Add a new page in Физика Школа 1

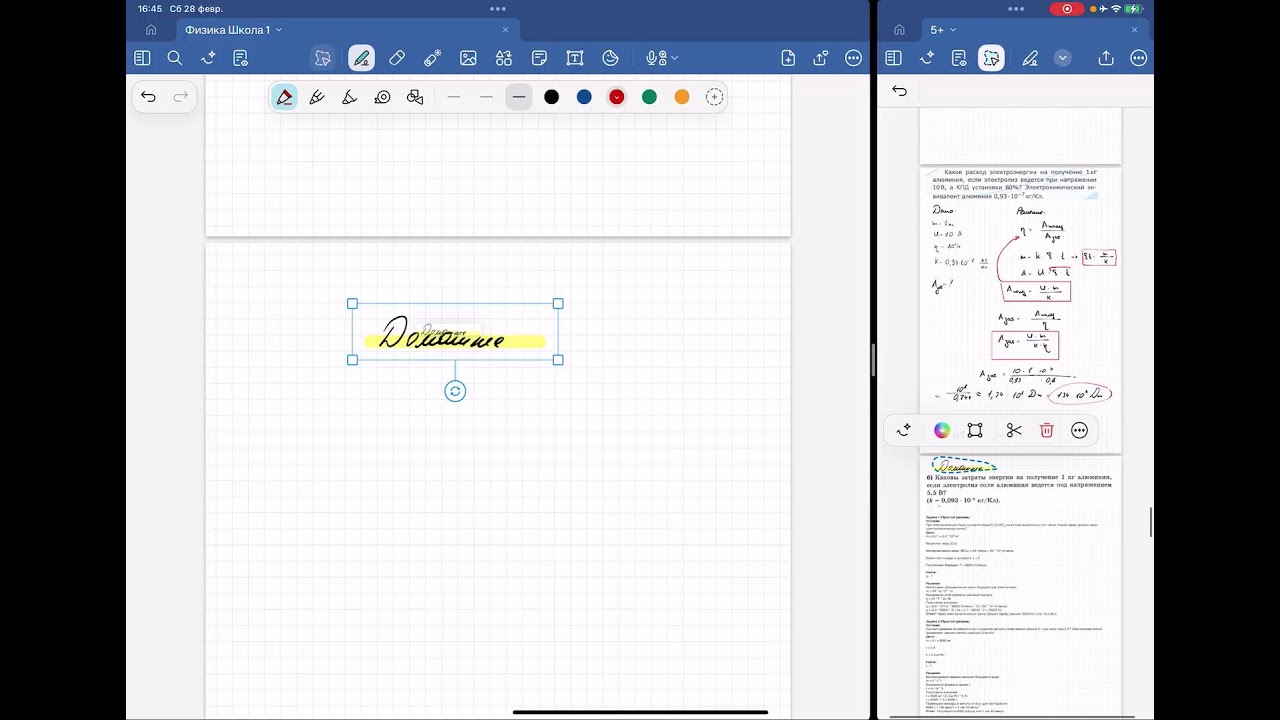tap(788, 58)
